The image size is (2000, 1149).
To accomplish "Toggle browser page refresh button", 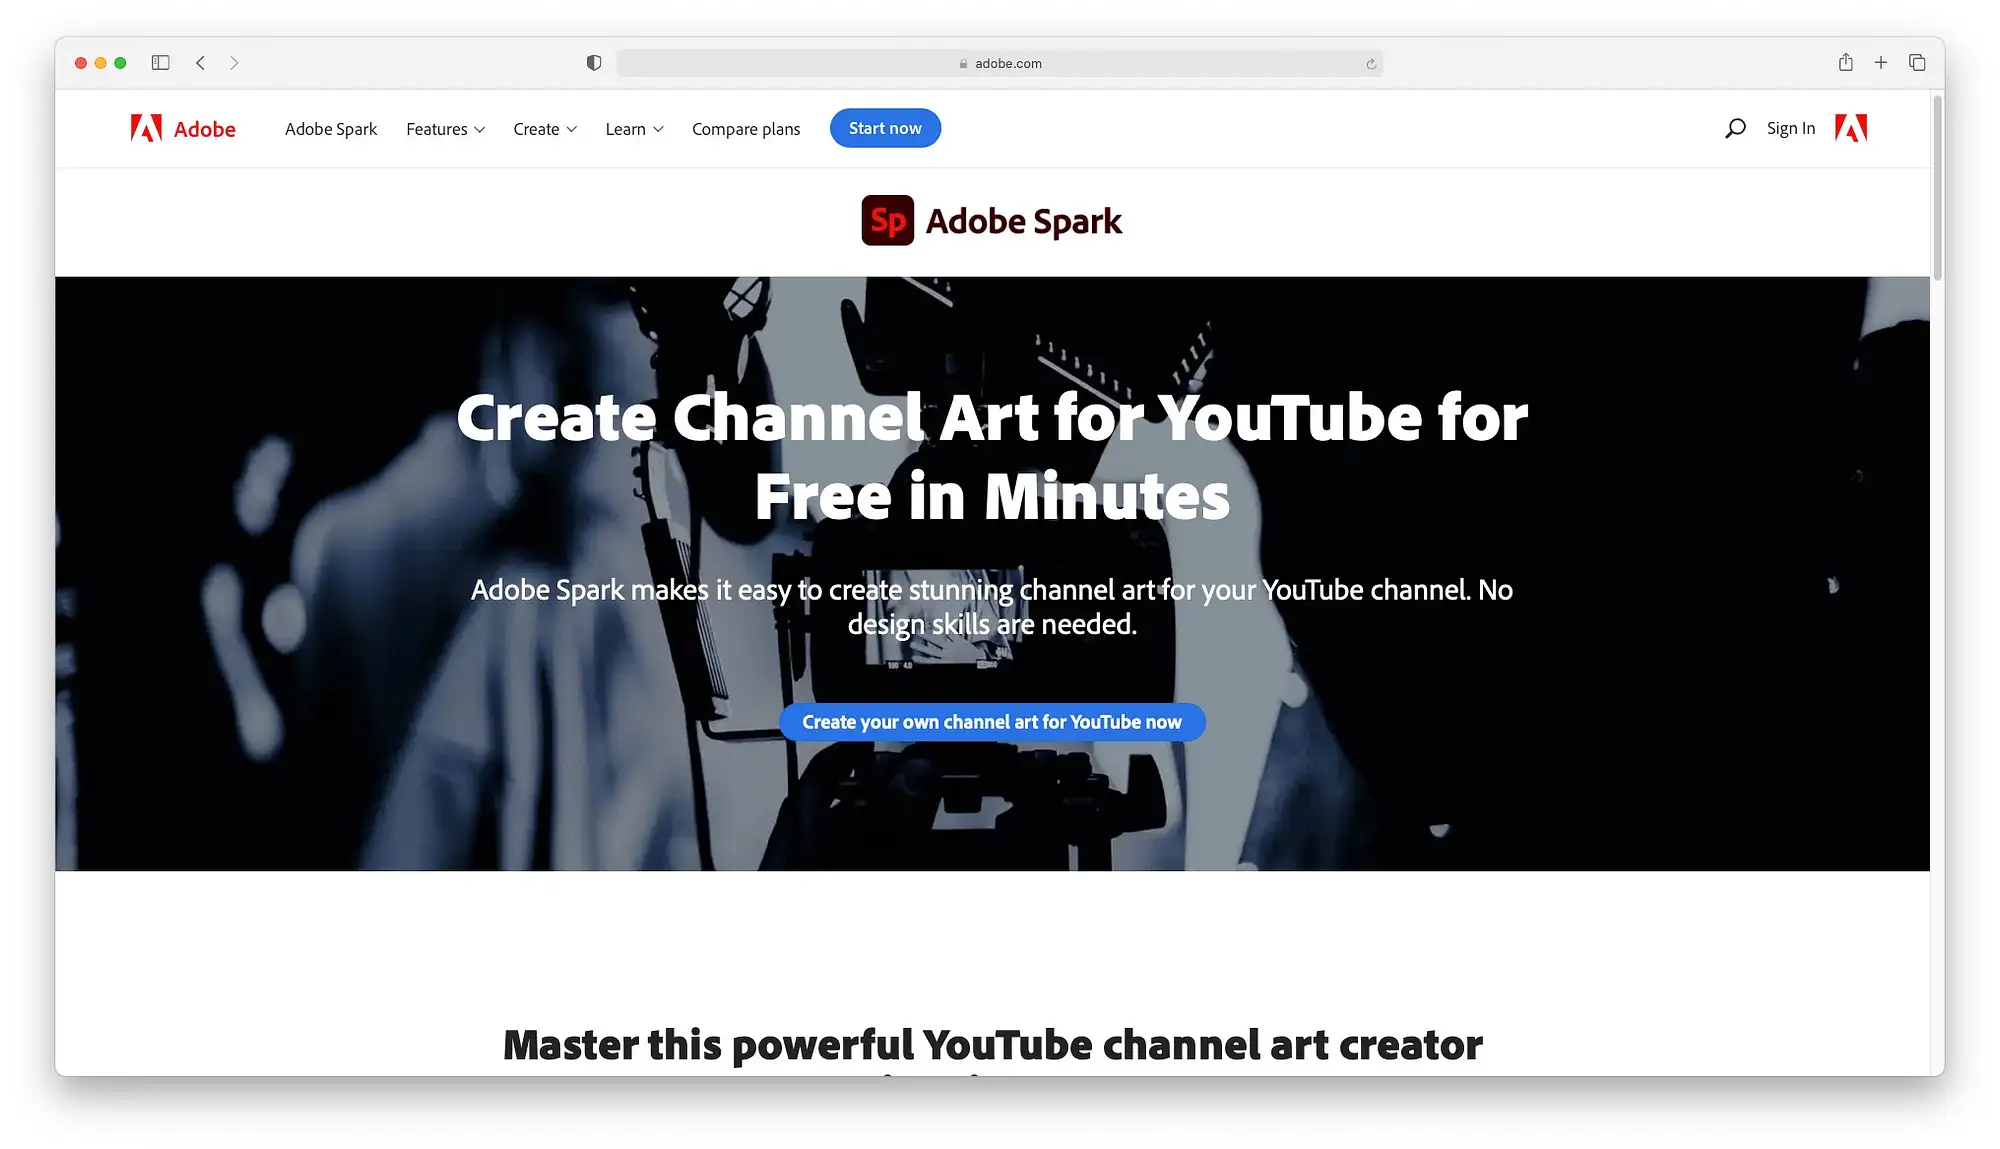I will (x=1370, y=63).
